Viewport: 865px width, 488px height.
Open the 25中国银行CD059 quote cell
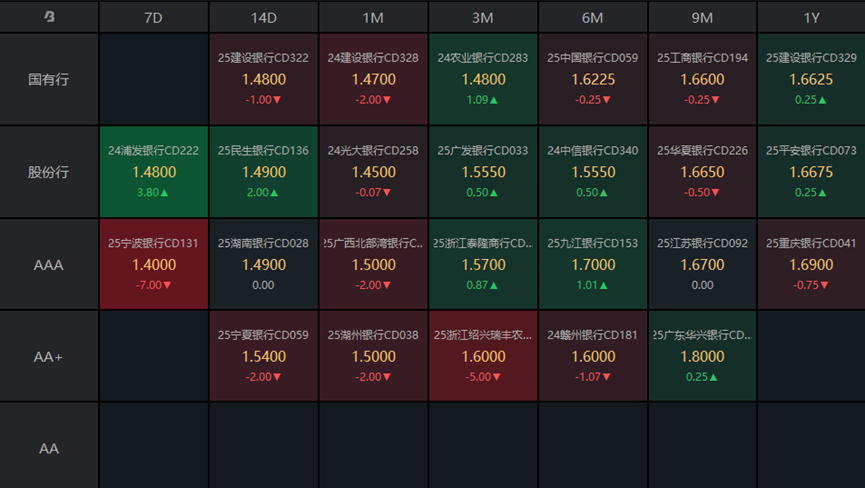592,79
